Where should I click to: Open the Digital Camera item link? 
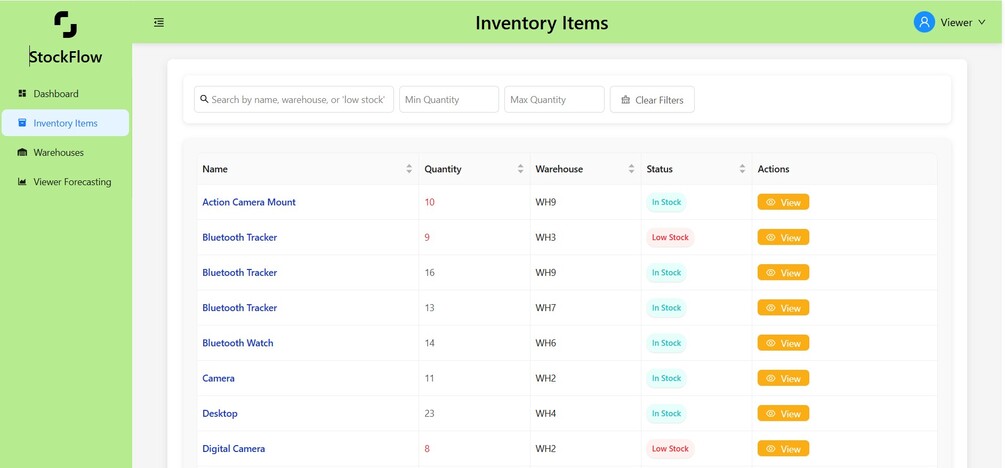tap(233, 449)
